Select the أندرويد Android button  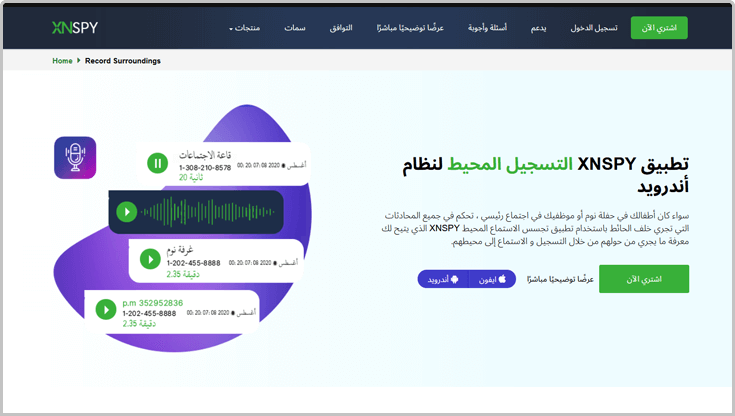443,279
